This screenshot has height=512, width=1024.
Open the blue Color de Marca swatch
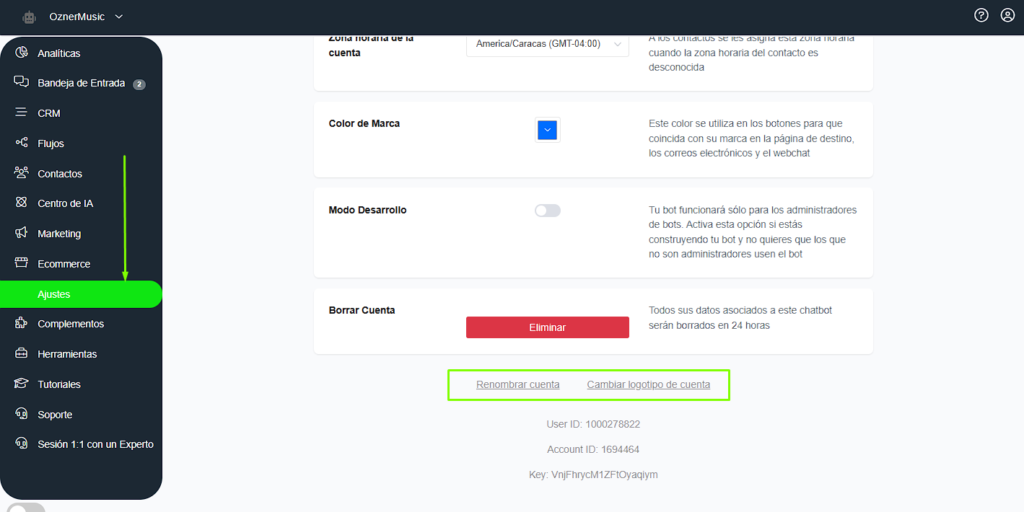point(547,130)
